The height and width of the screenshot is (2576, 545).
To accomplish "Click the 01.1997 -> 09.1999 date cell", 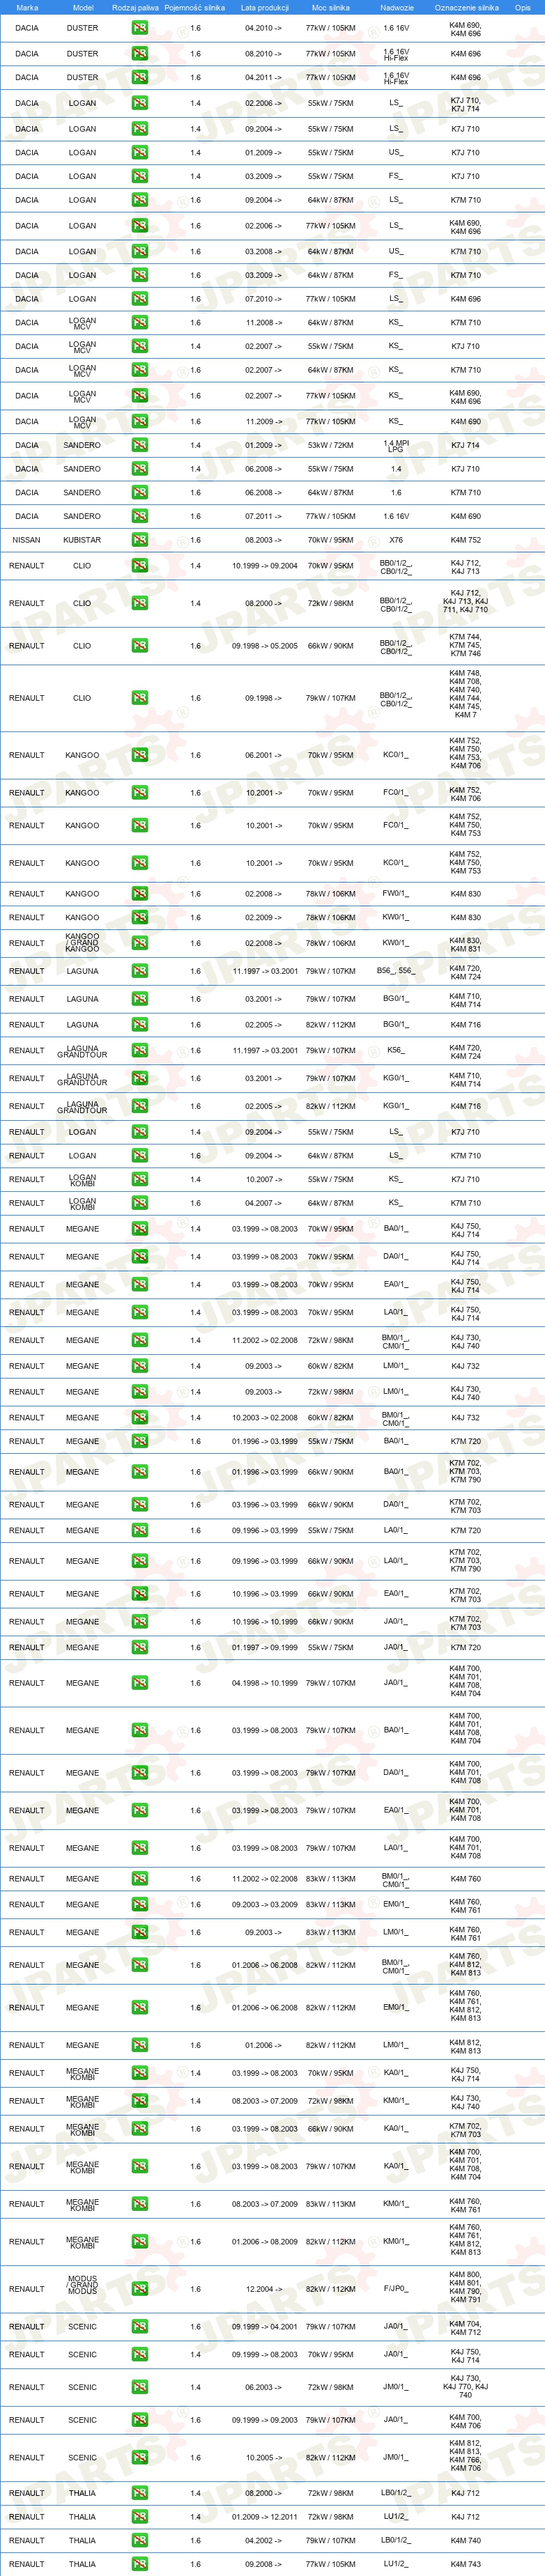I will point(264,1647).
